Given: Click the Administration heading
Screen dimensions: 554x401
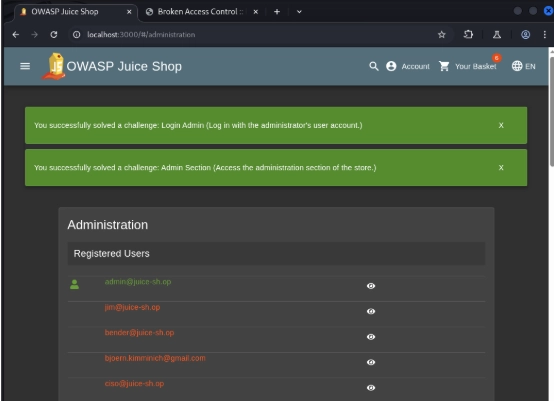Looking at the screenshot, I should tap(107, 225).
